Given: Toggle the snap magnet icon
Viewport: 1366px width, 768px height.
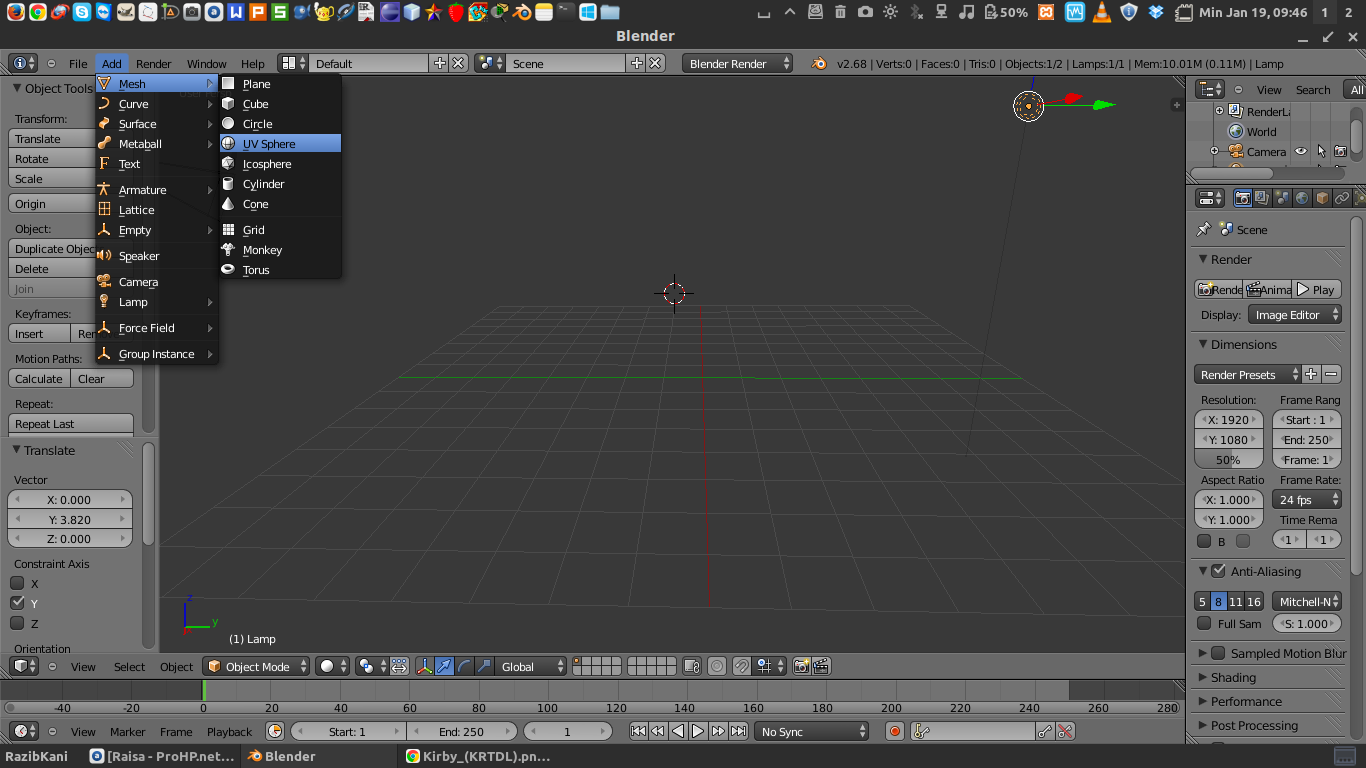Looking at the screenshot, I should 741,666.
